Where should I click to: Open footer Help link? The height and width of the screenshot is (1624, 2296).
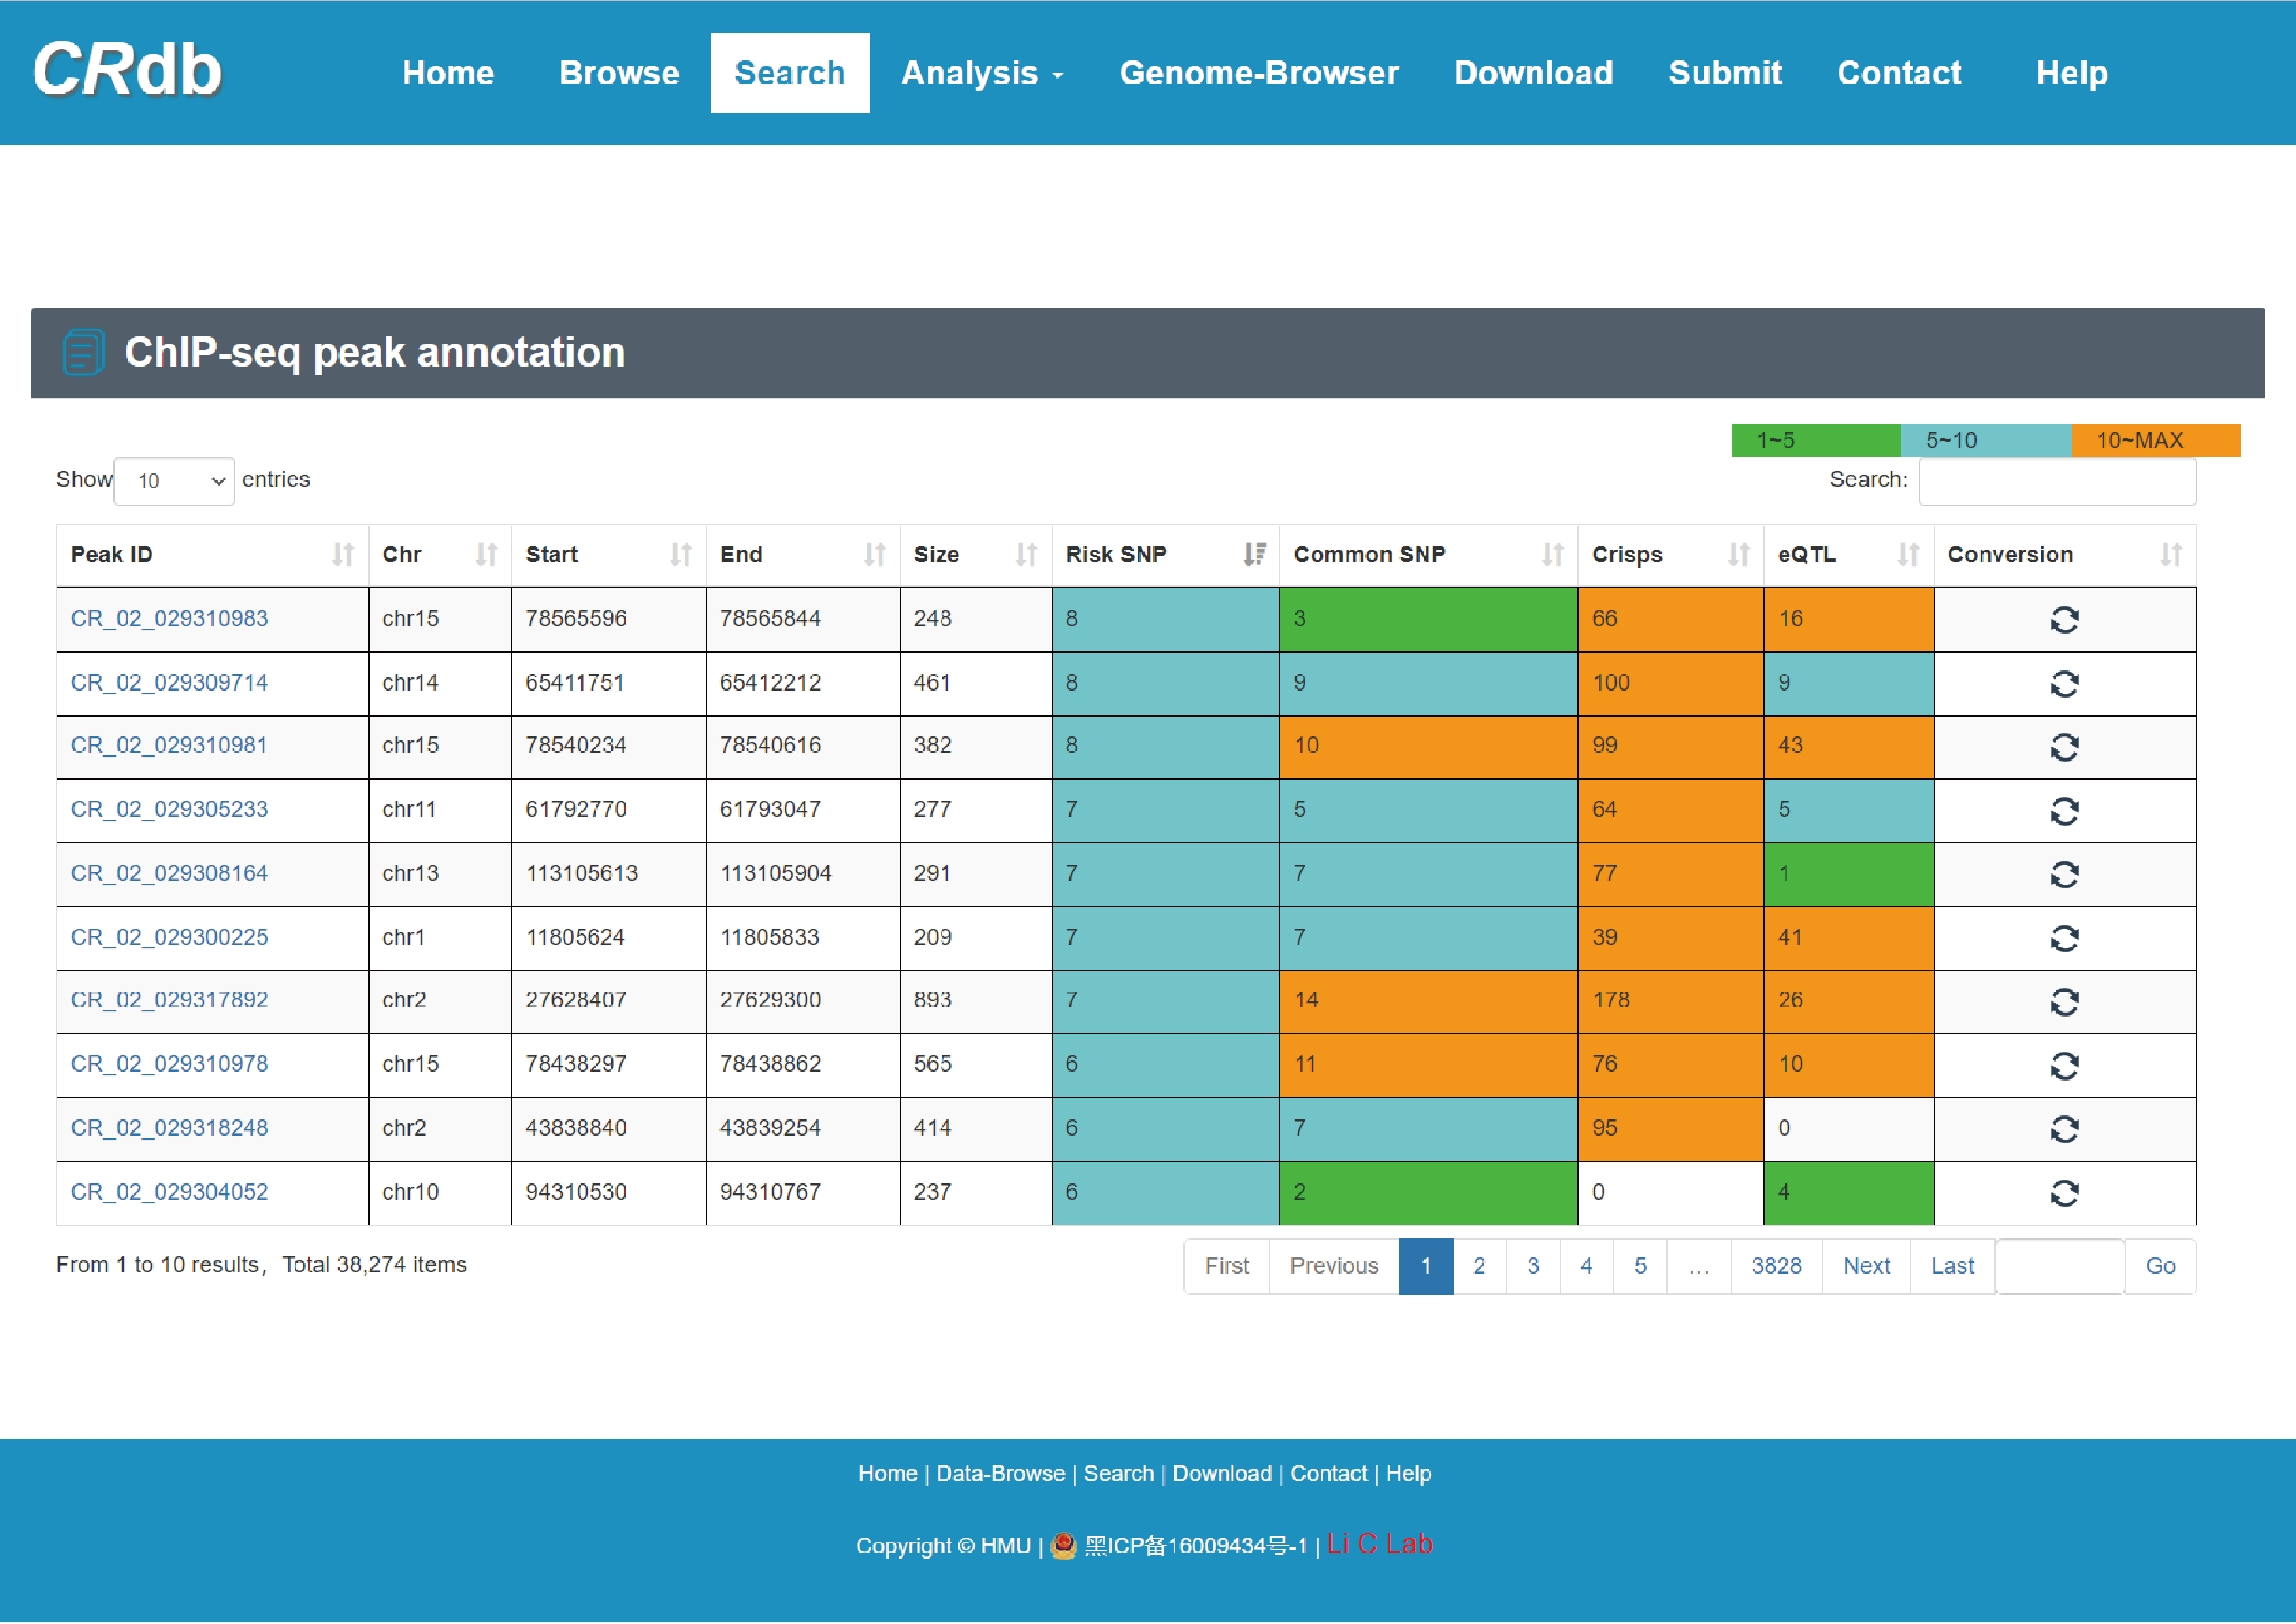1408,1474
